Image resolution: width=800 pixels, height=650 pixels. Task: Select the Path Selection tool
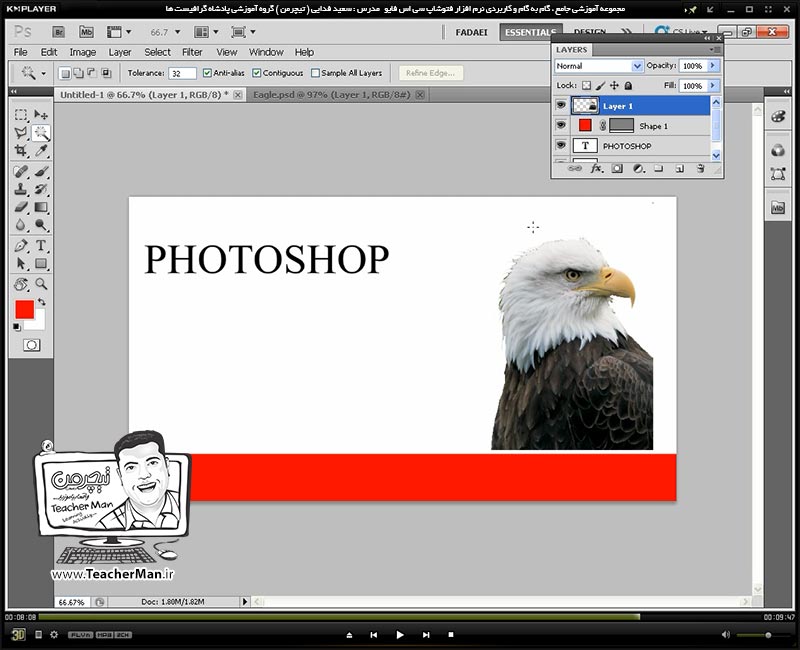click(x=20, y=264)
